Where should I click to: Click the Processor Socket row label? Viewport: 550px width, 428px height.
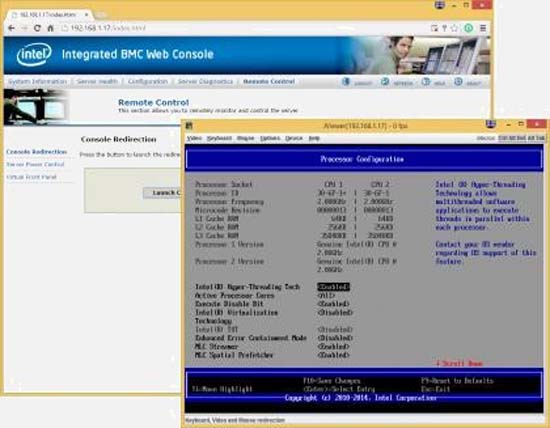pyautogui.click(x=224, y=185)
